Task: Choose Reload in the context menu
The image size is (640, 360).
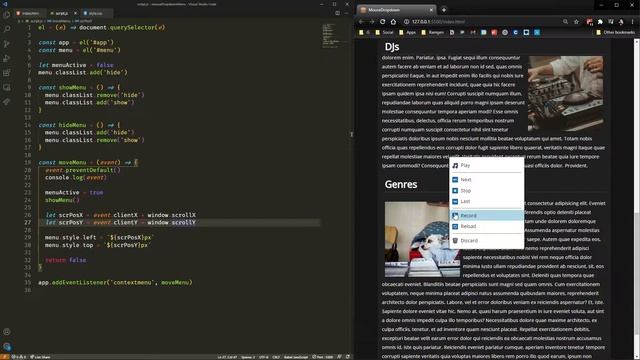Action: pyautogui.click(x=487, y=226)
